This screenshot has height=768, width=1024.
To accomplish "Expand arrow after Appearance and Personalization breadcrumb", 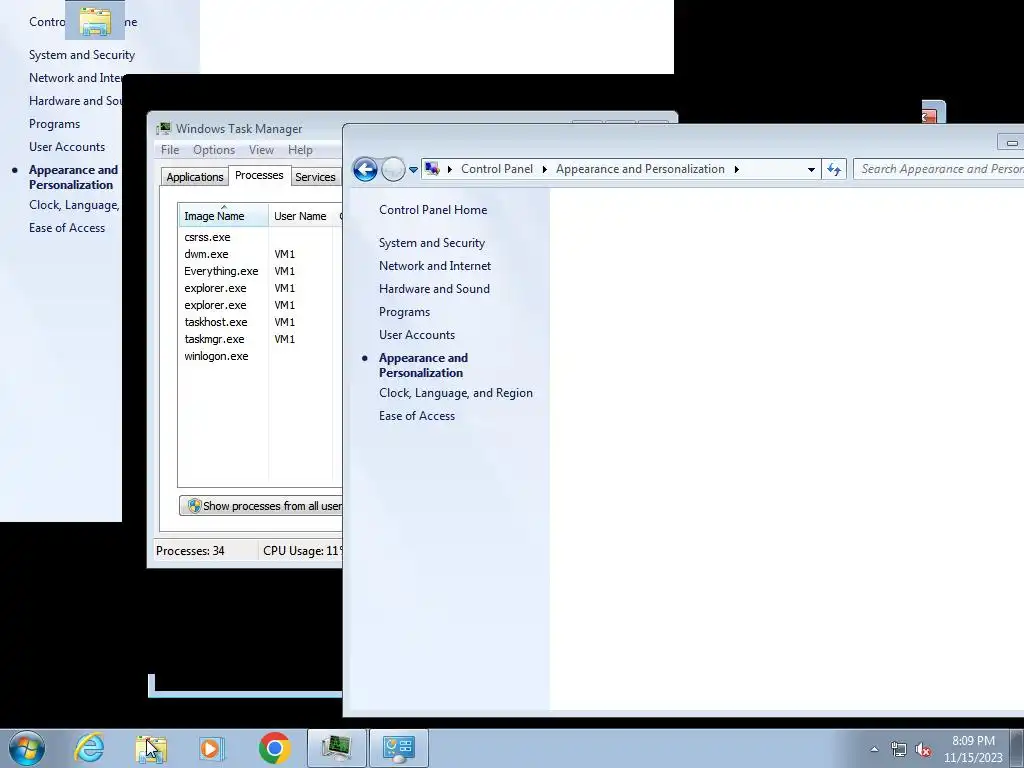I will point(737,169).
